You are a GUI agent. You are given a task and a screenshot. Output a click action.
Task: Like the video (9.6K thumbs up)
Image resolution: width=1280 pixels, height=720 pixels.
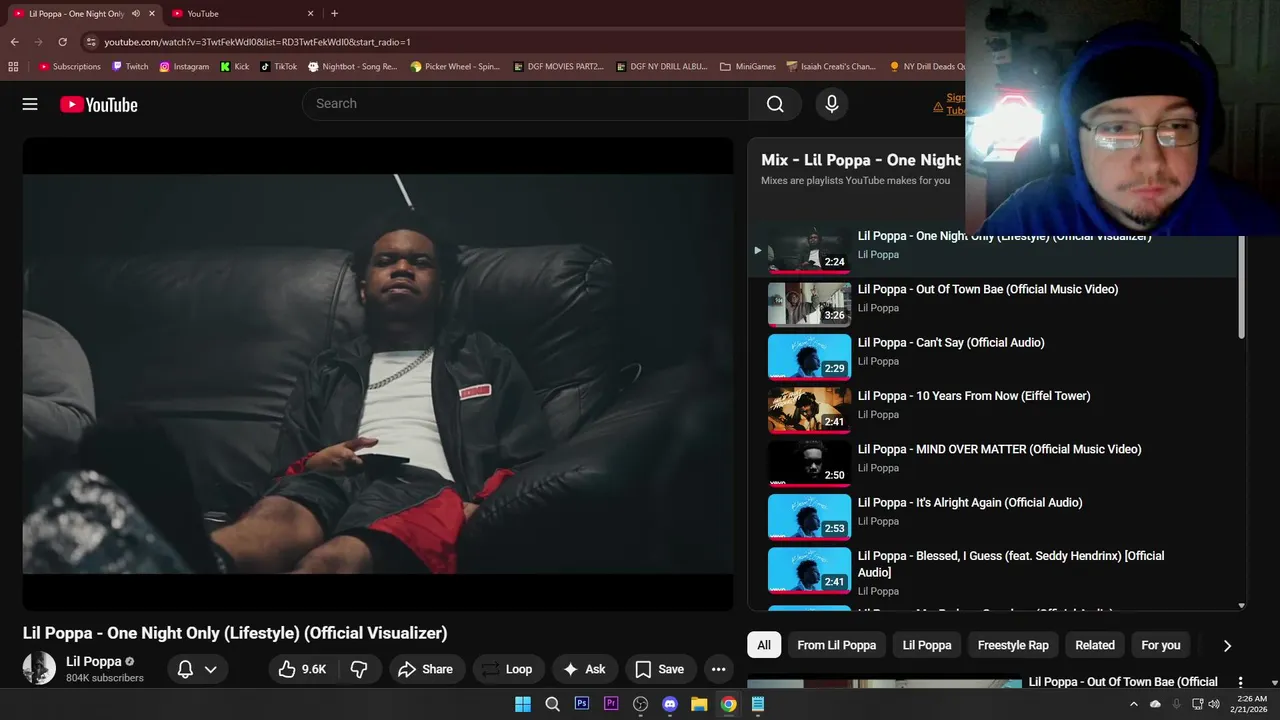(303, 669)
